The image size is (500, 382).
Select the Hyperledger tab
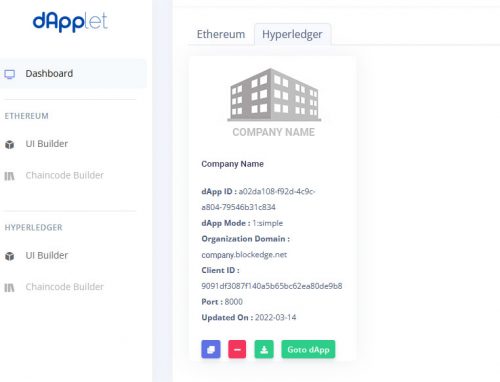pyautogui.click(x=292, y=34)
